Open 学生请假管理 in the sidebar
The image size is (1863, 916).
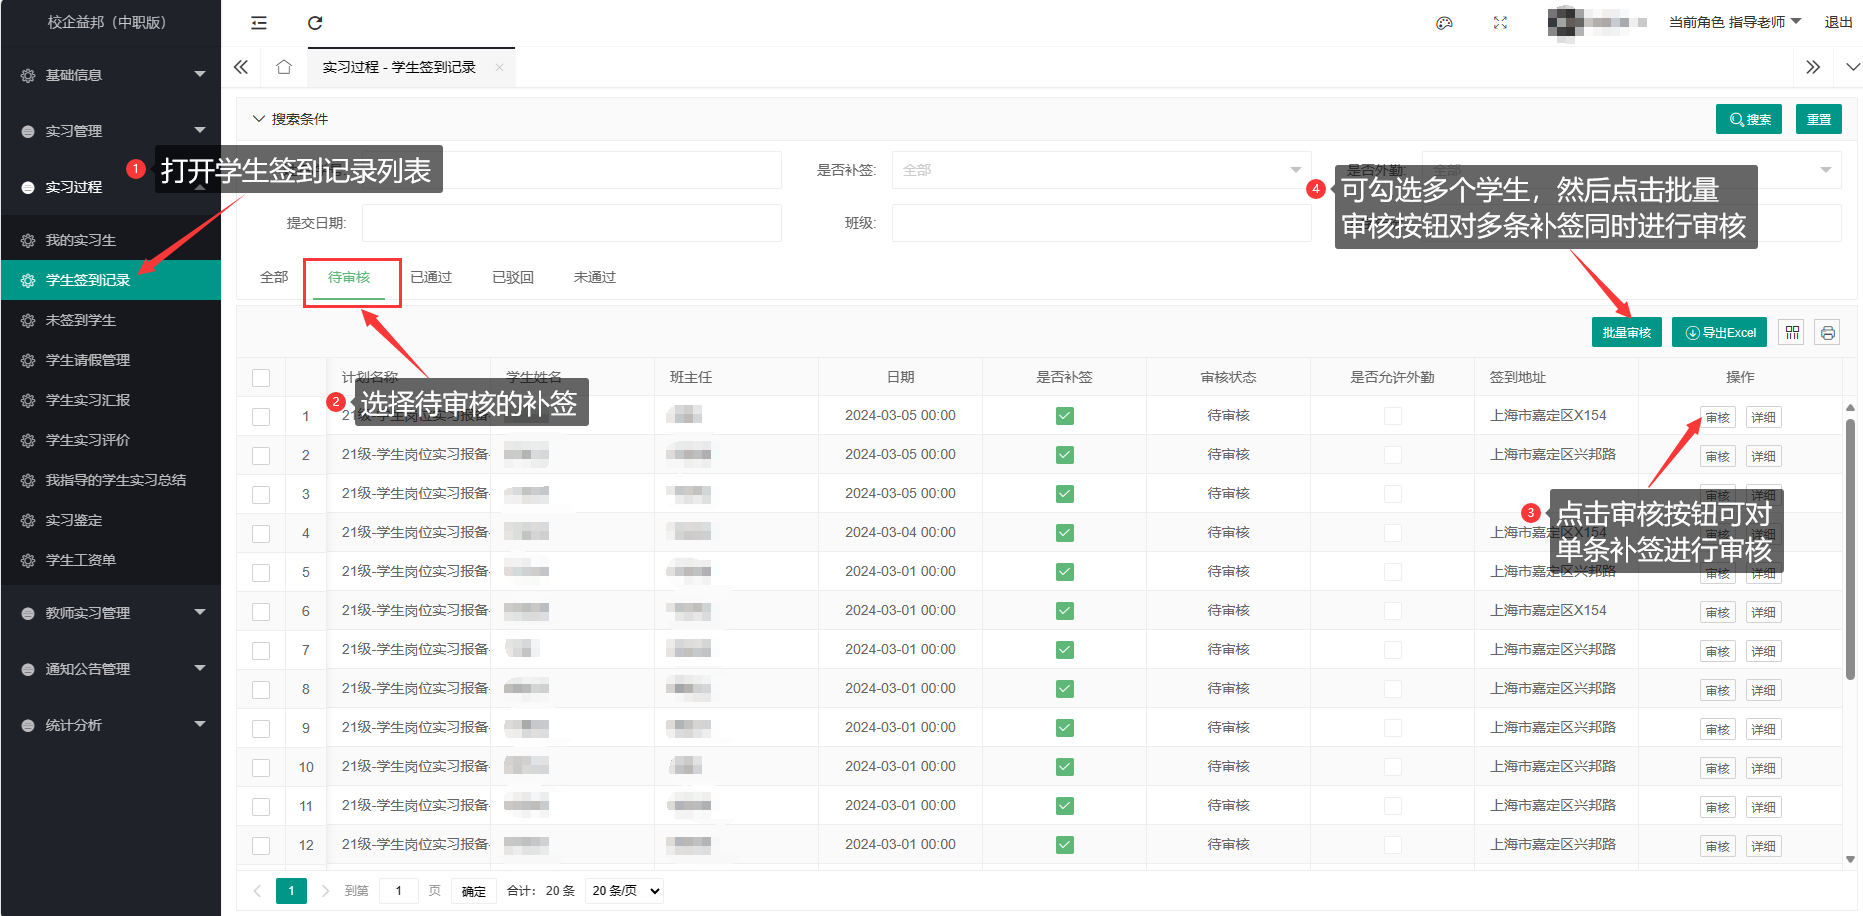pyautogui.click(x=88, y=360)
